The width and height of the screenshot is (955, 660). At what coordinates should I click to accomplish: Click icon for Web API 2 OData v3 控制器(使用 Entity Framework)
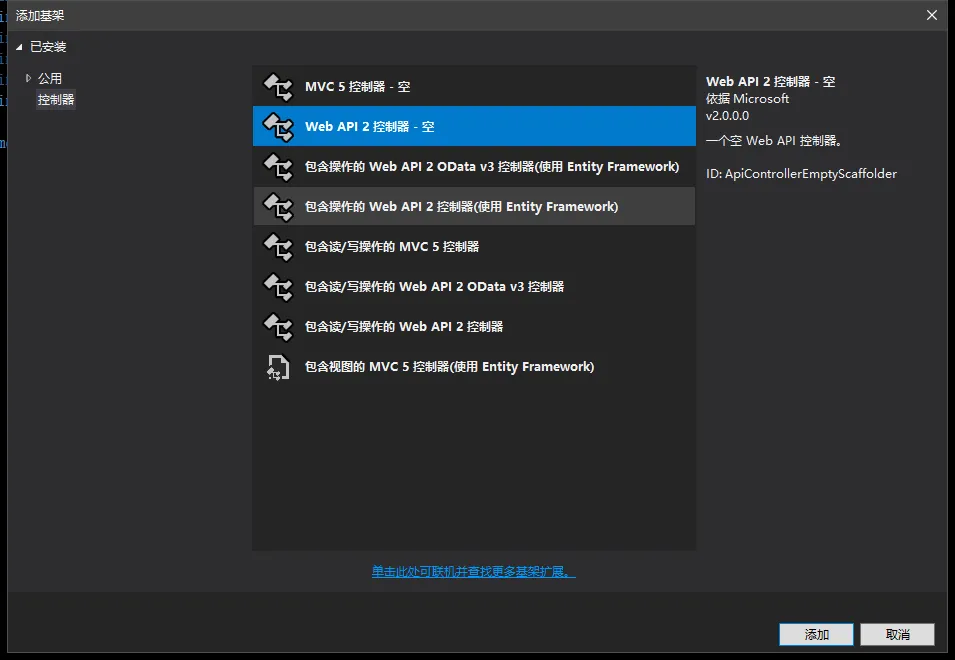(278, 167)
